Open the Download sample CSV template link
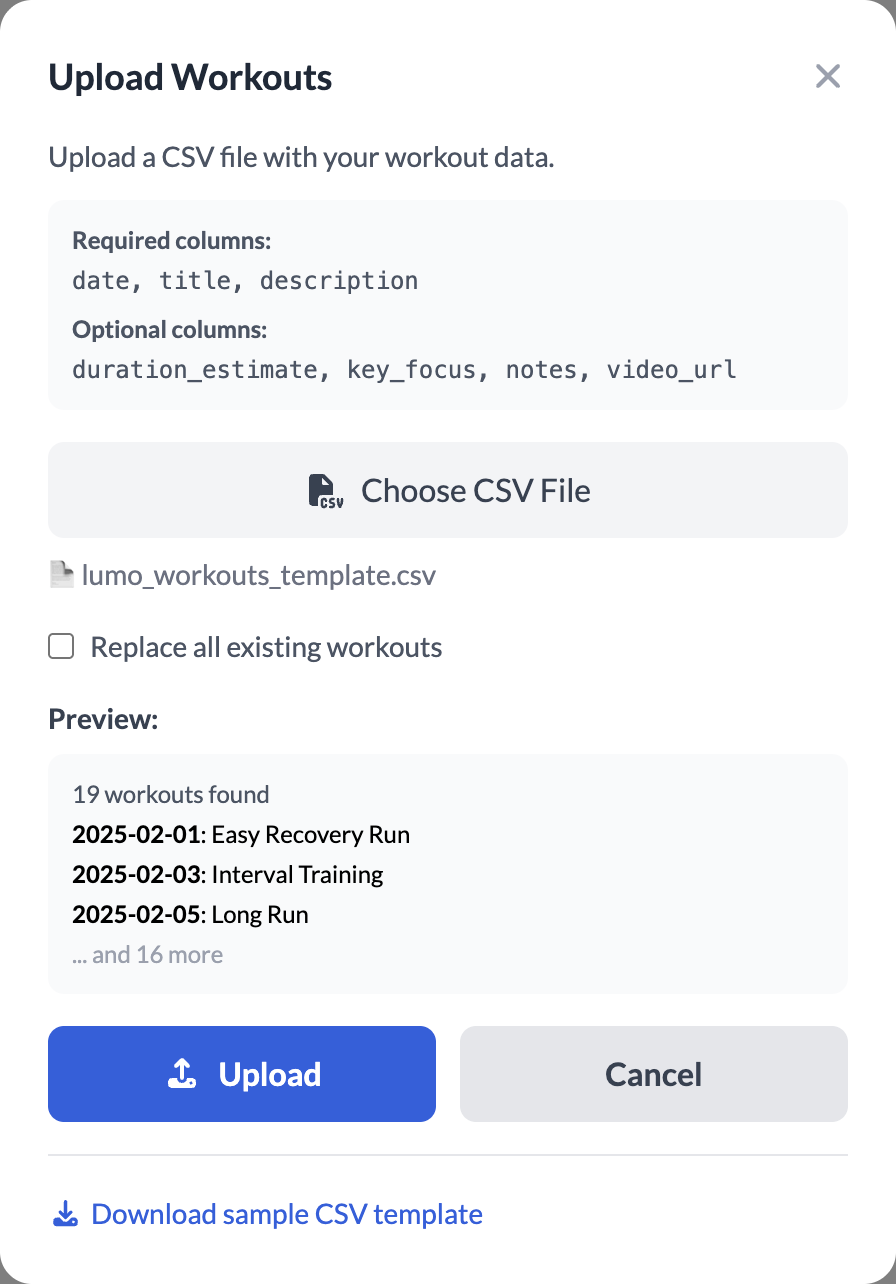This screenshot has width=896, height=1284. [x=286, y=1213]
